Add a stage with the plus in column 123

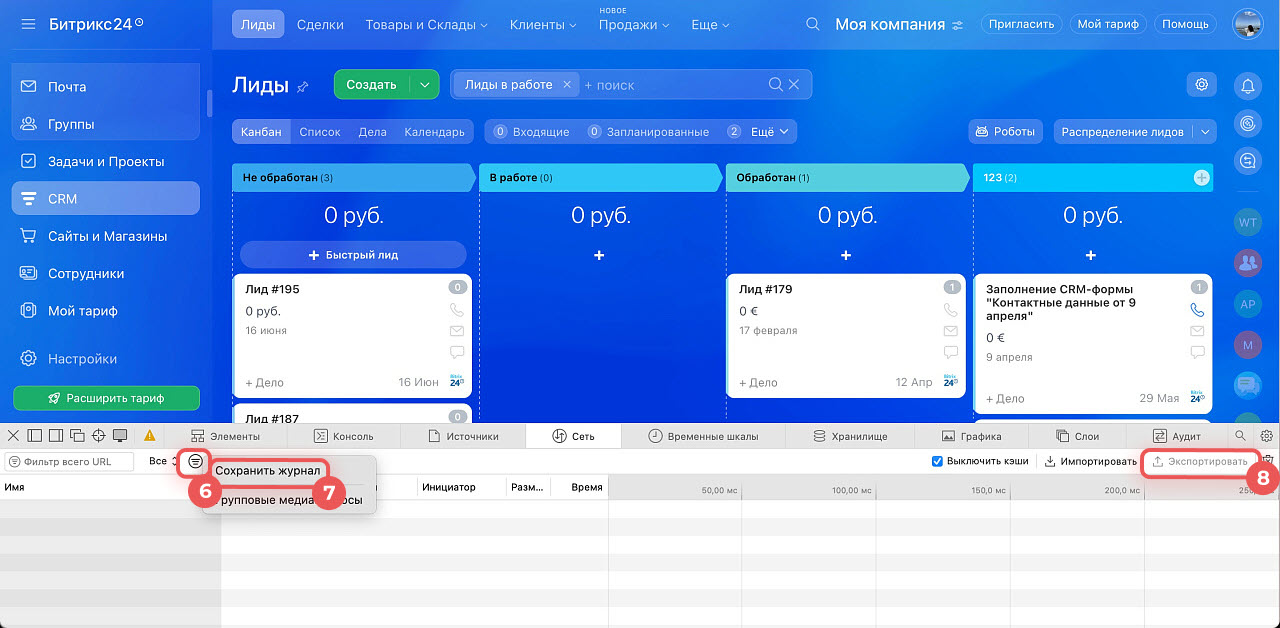[1201, 177]
